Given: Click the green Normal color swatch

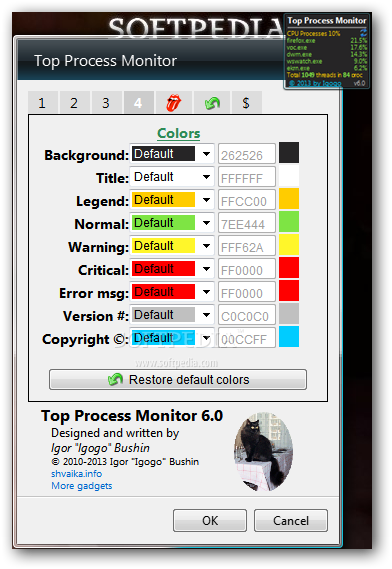Looking at the screenshot, I should 289,222.
